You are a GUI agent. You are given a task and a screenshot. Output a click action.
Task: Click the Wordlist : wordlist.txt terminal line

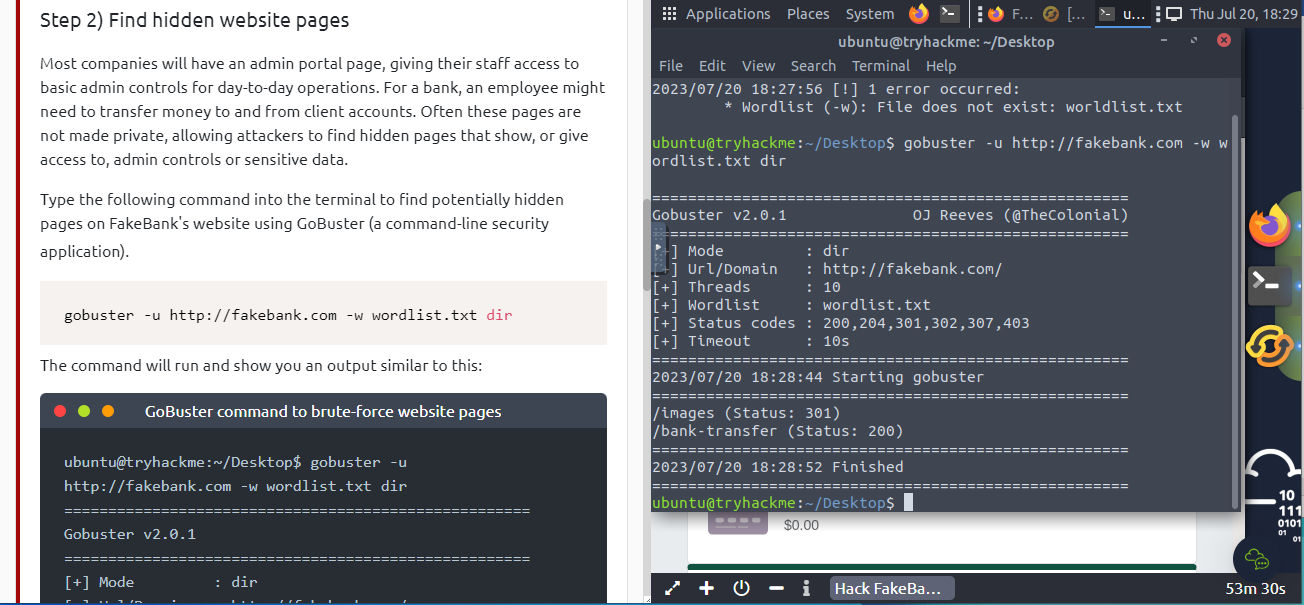pos(791,305)
